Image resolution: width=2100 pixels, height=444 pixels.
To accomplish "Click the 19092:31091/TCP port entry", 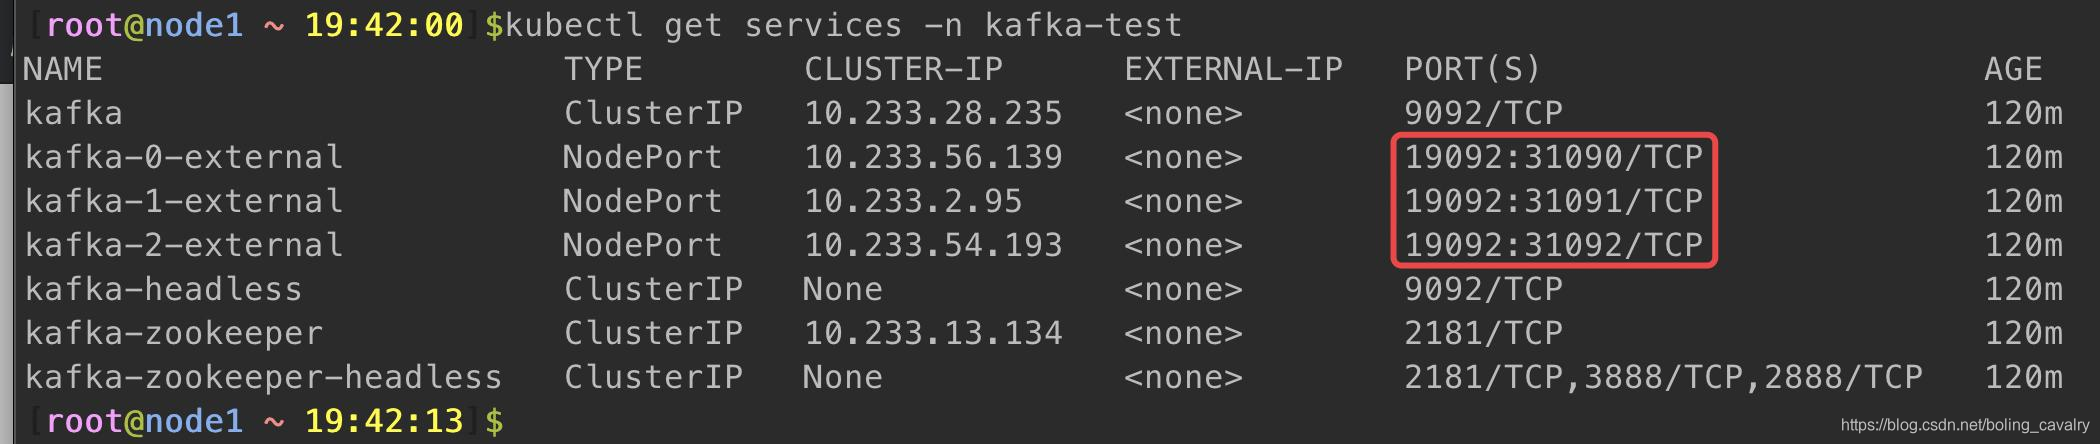I will 1553,201.
